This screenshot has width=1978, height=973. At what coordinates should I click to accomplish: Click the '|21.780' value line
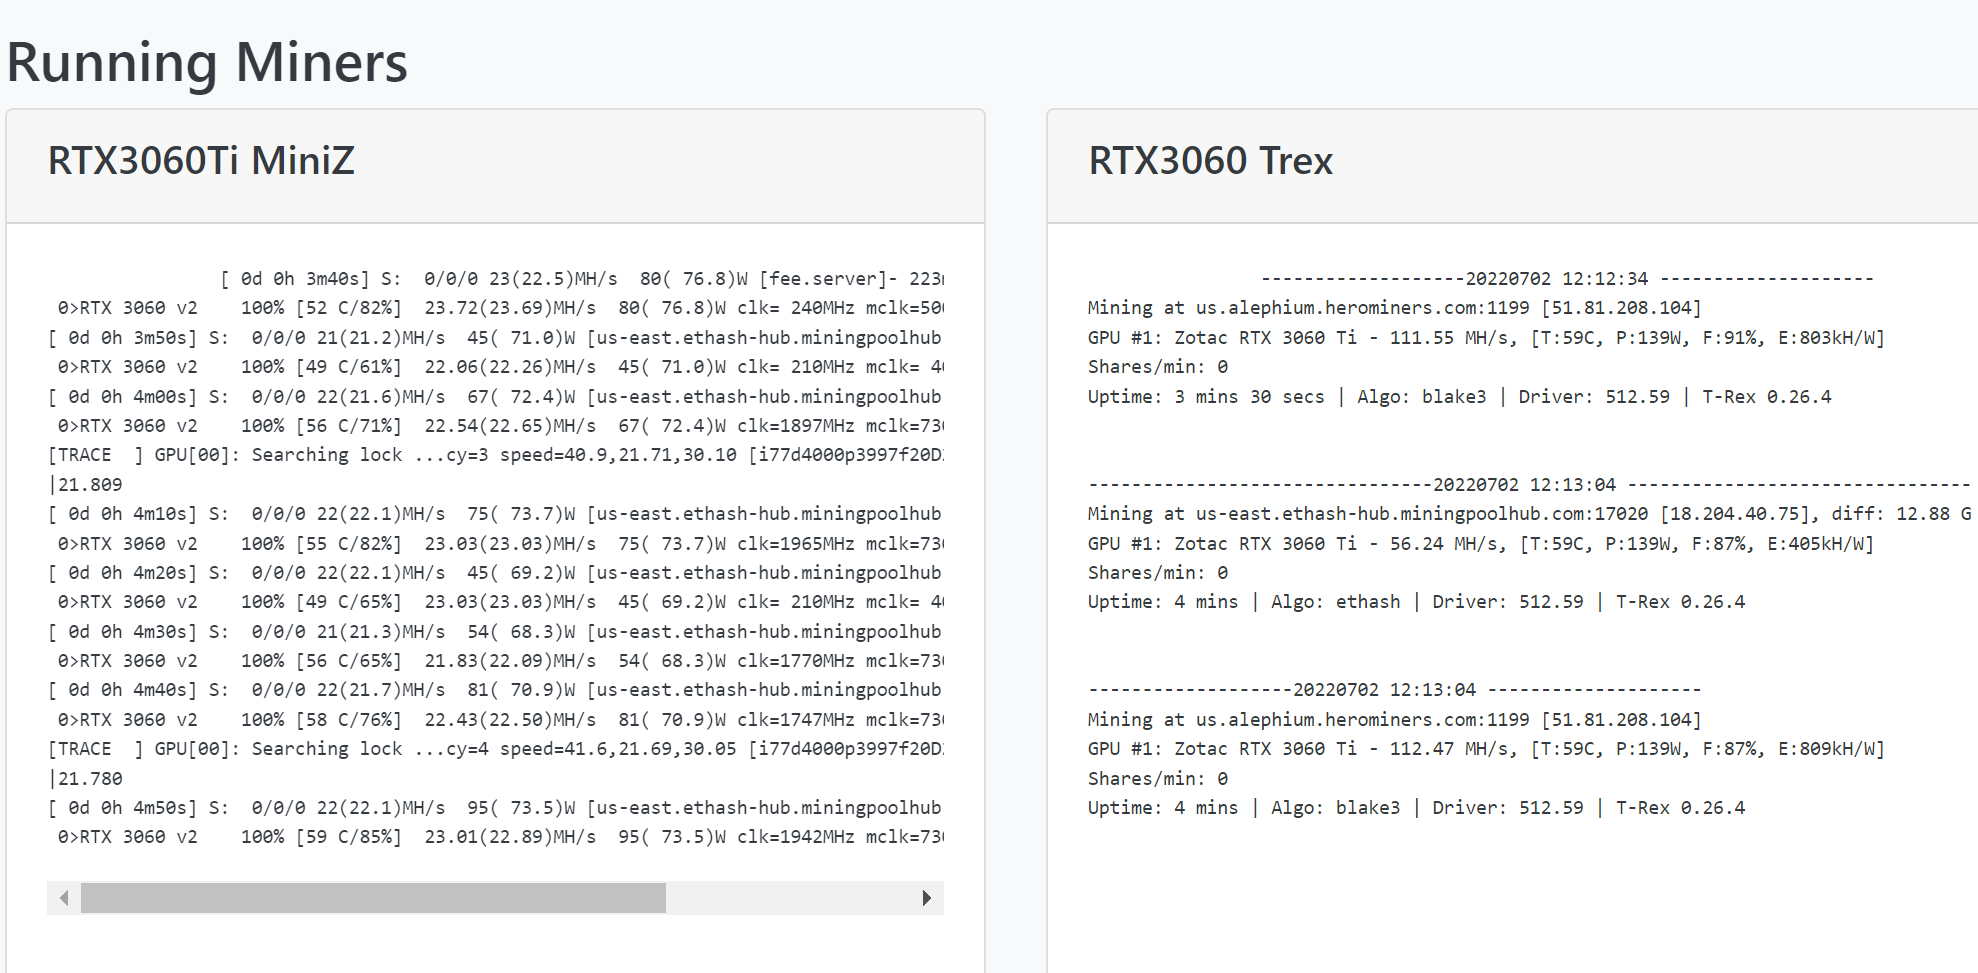[x=85, y=779]
